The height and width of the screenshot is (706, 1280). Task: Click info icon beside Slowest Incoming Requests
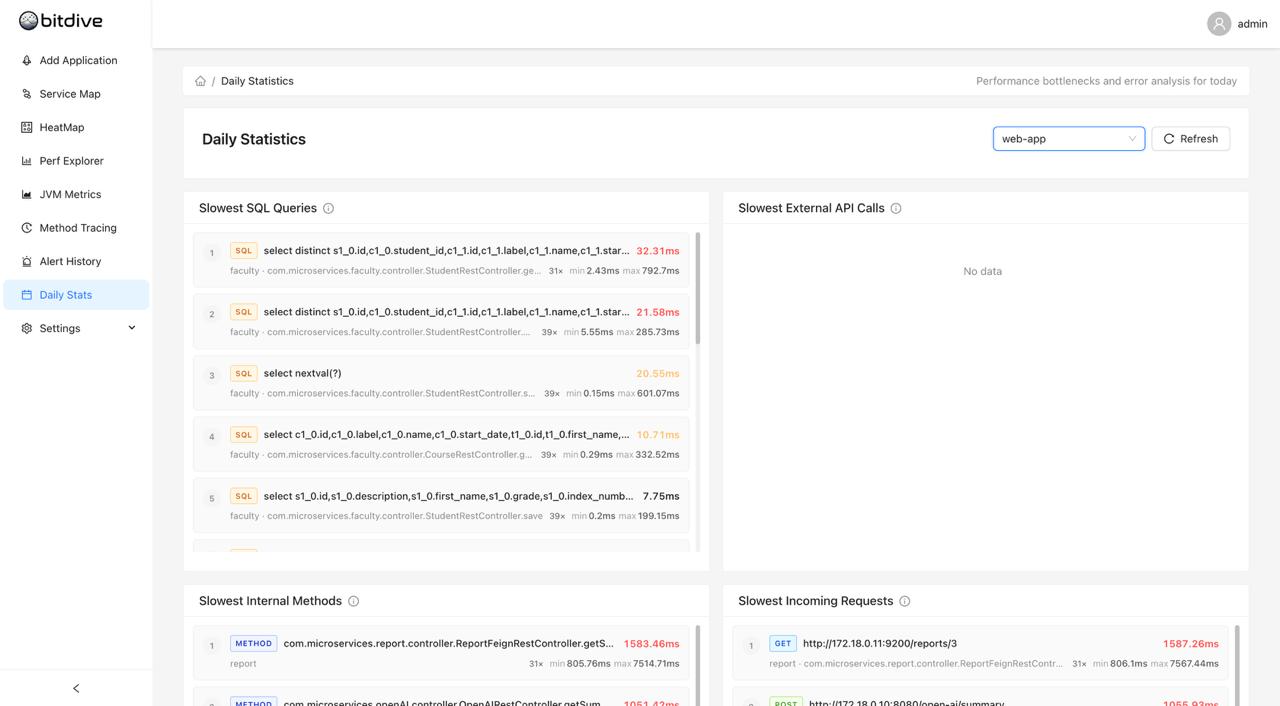(x=905, y=601)
